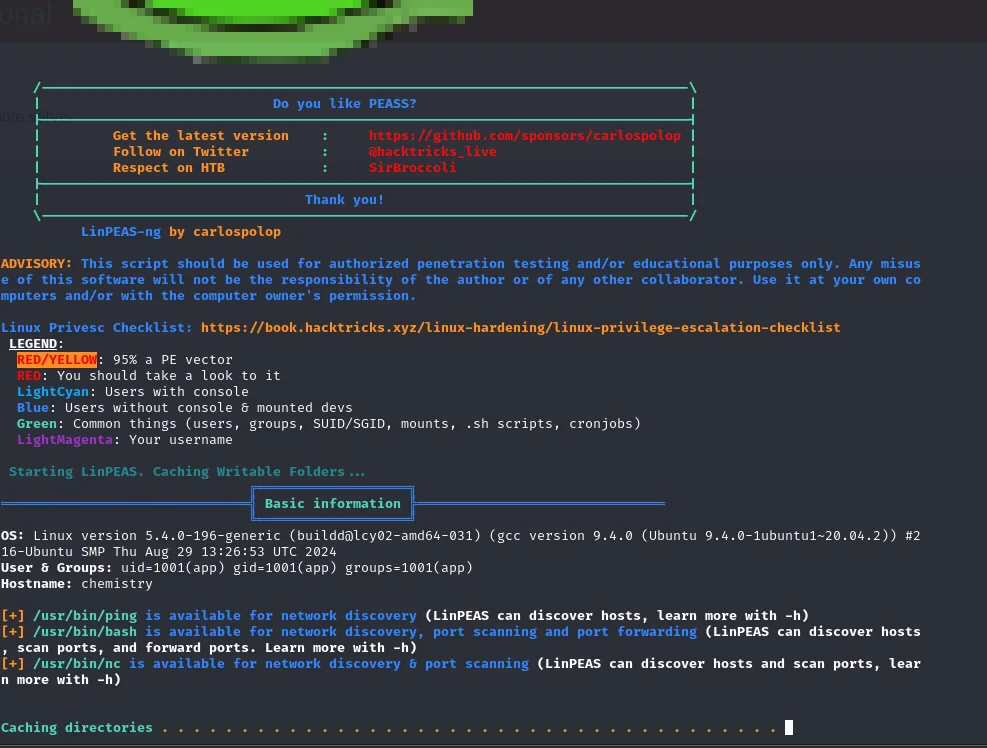Click the green pixel-art pea image
The height and width of the screenshot is (748, 987).
tap(273, 30)
